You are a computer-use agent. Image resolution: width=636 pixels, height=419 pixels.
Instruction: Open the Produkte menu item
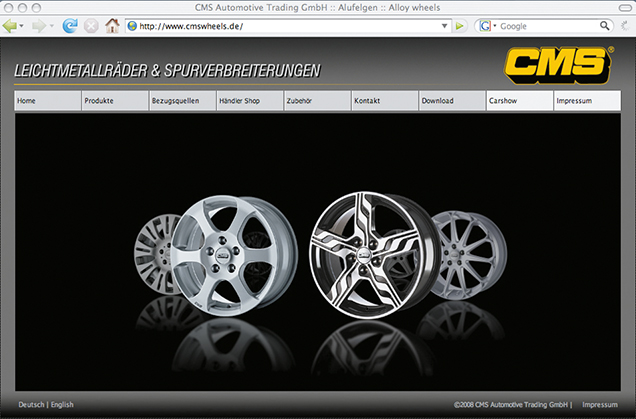(x=99, y=101)
